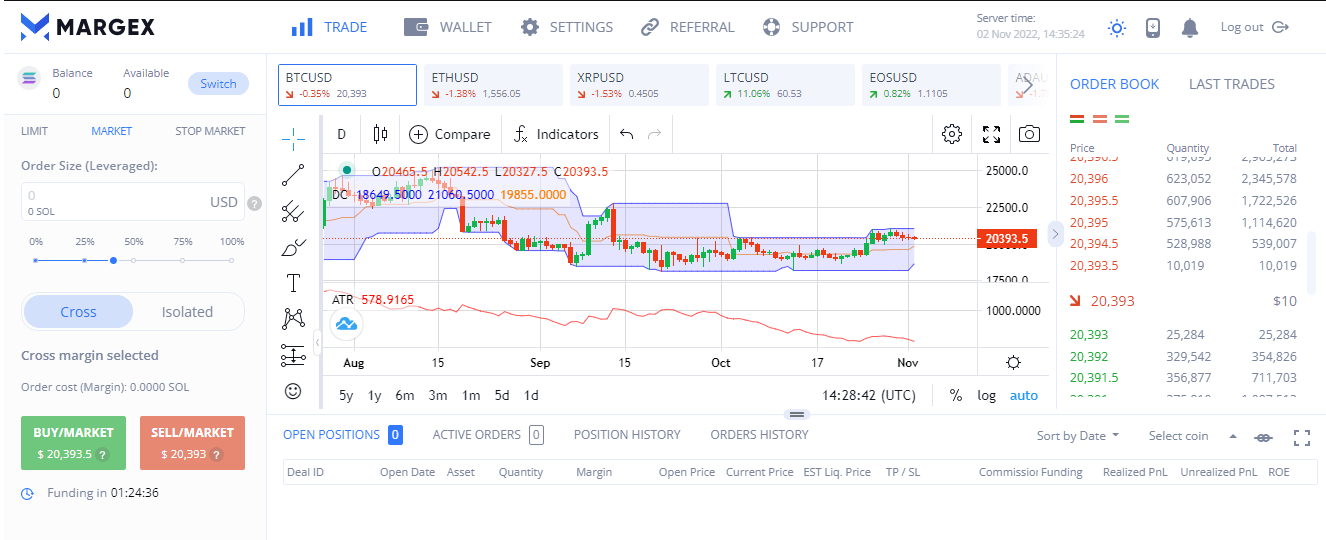This screenshot has width=1326, height=540.
Task: Enable the log scale toggle
Action: pos(986,395)
